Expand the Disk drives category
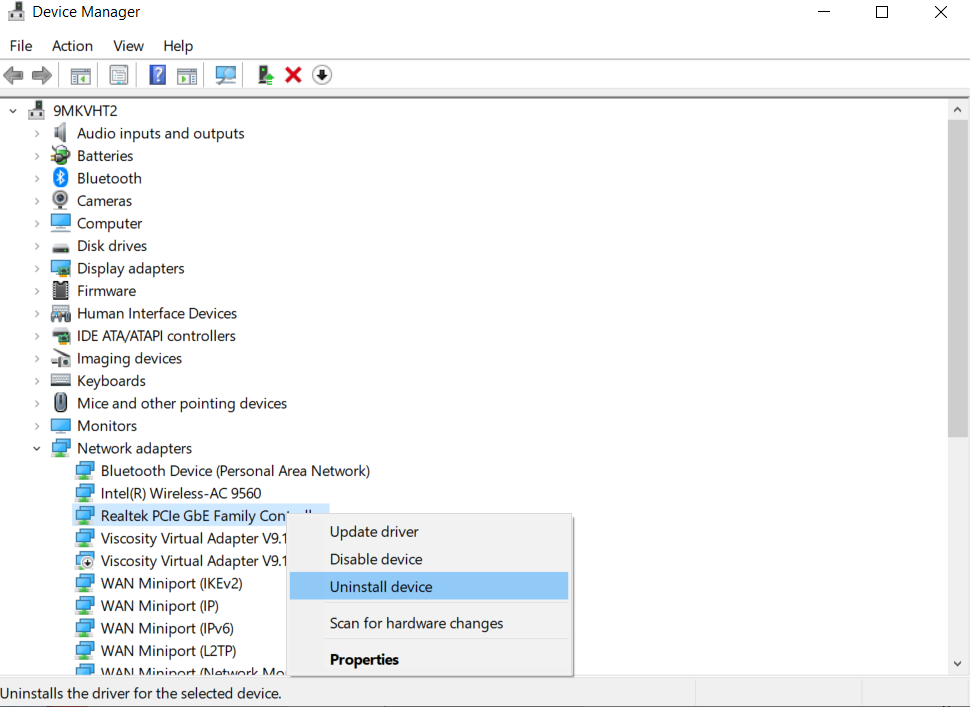970x707 pixels. [x=37, y=246]
